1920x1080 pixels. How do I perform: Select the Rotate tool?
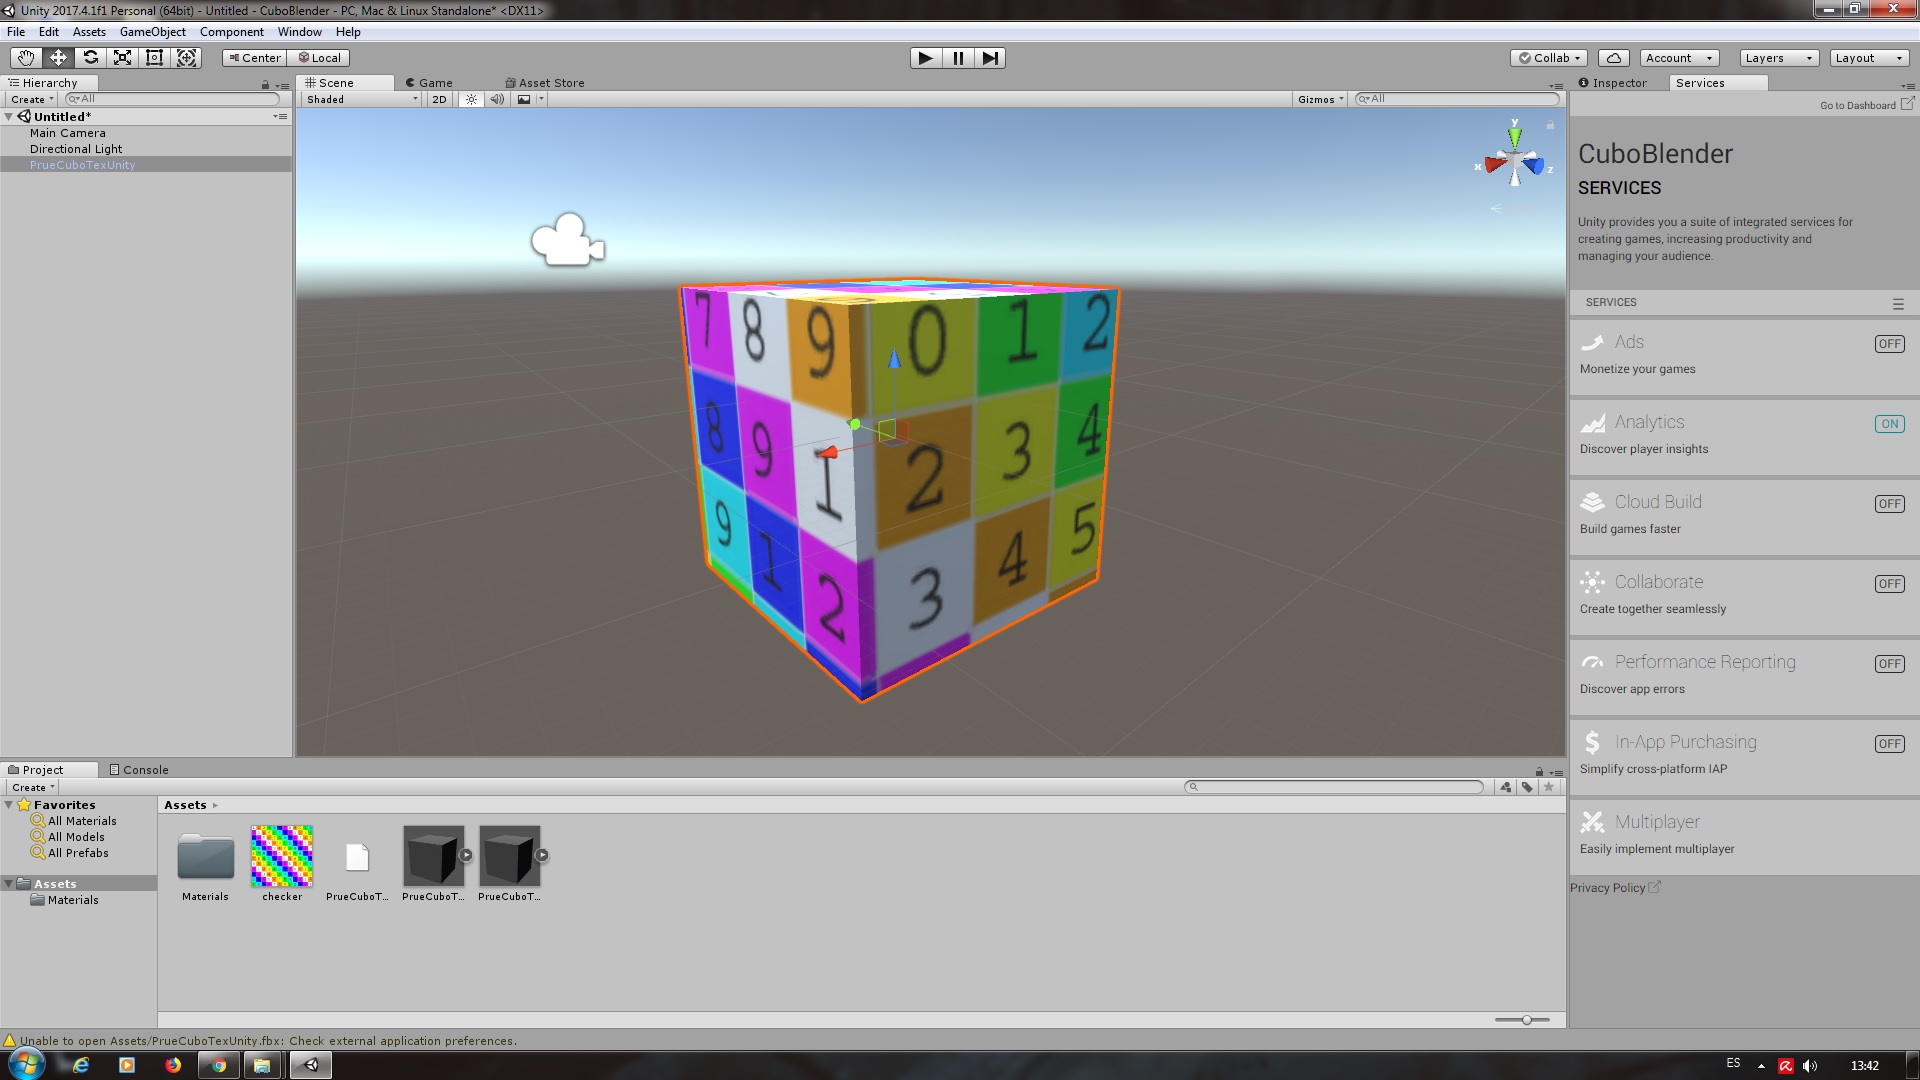(90, 58)
